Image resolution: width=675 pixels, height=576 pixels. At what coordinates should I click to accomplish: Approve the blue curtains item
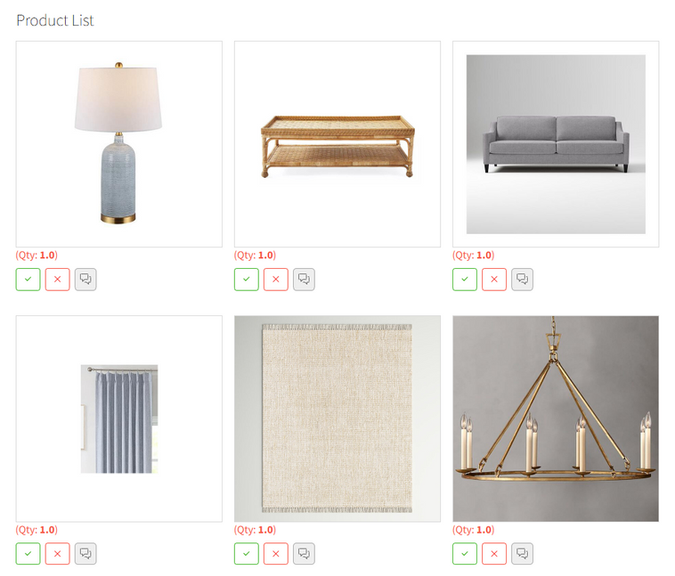[x=28, y=554]
